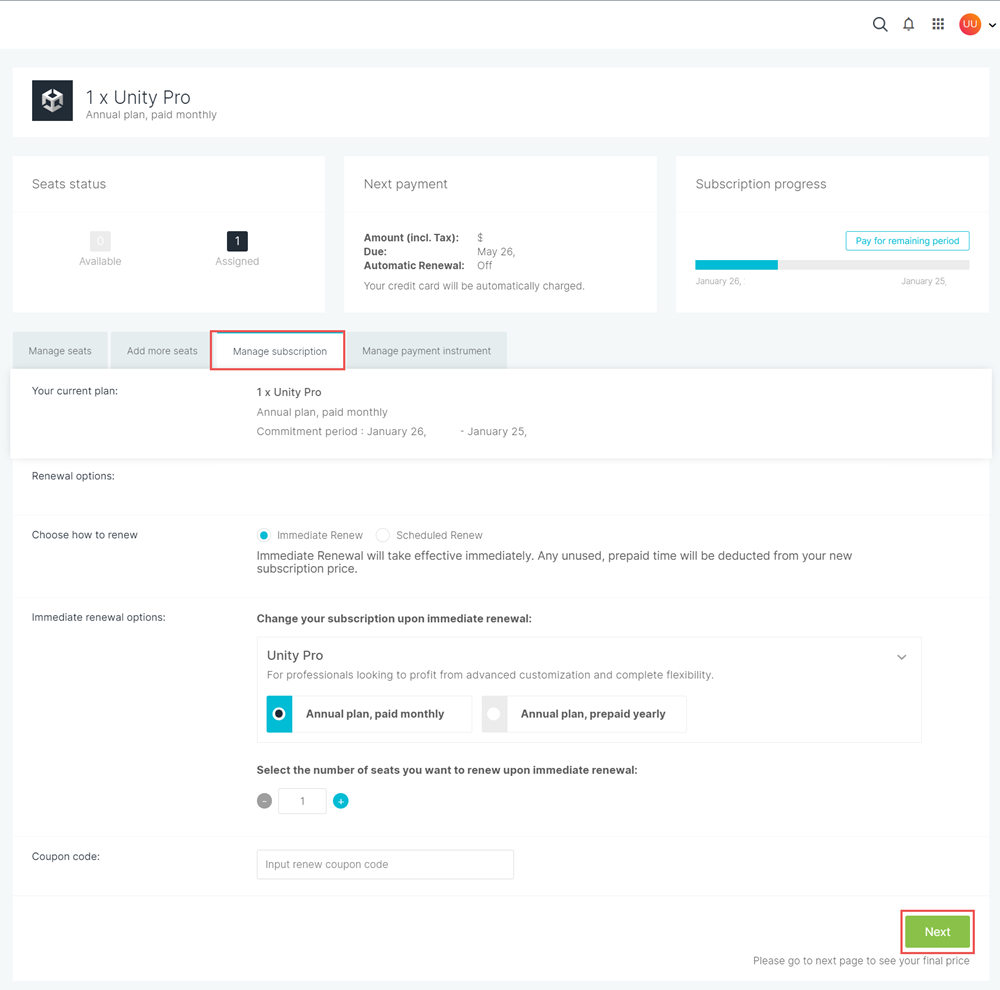The height and width of the screenshot is (990, 1000).
Task: Click 'Your credit card will be automatically charged.' text
Action: [x=474, y=286]
